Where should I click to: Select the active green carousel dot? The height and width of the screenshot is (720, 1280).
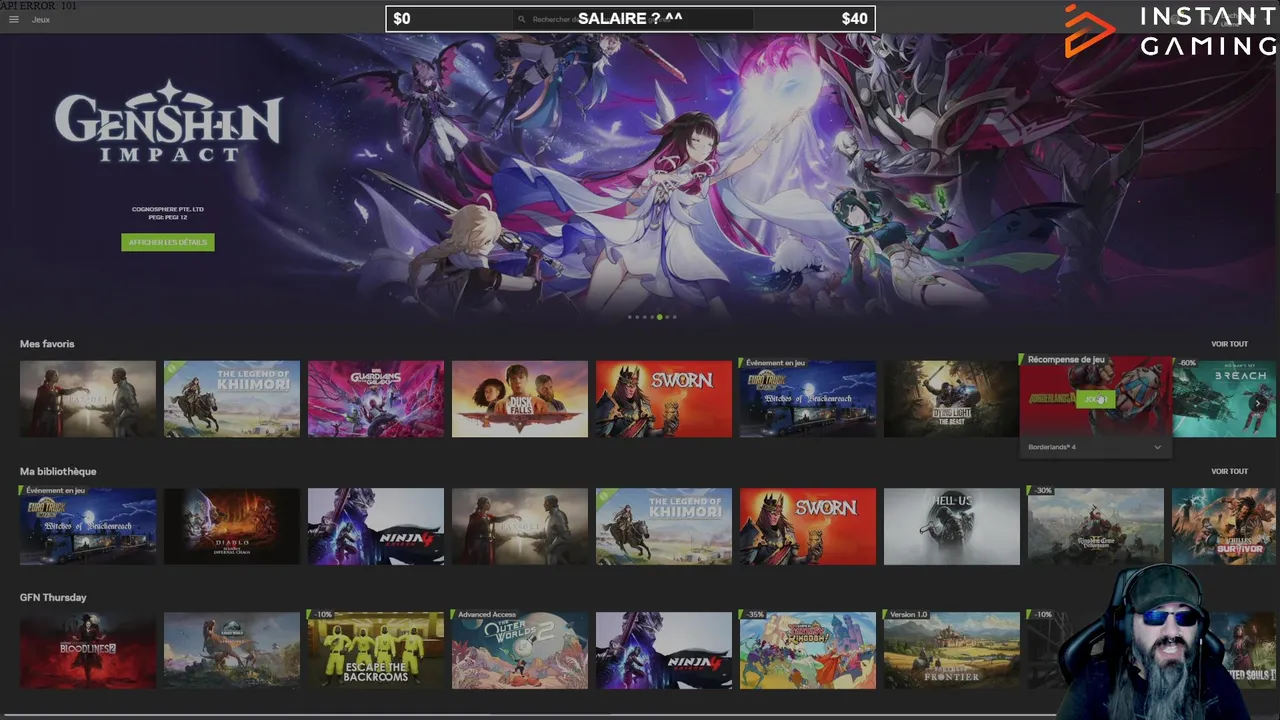659,317
